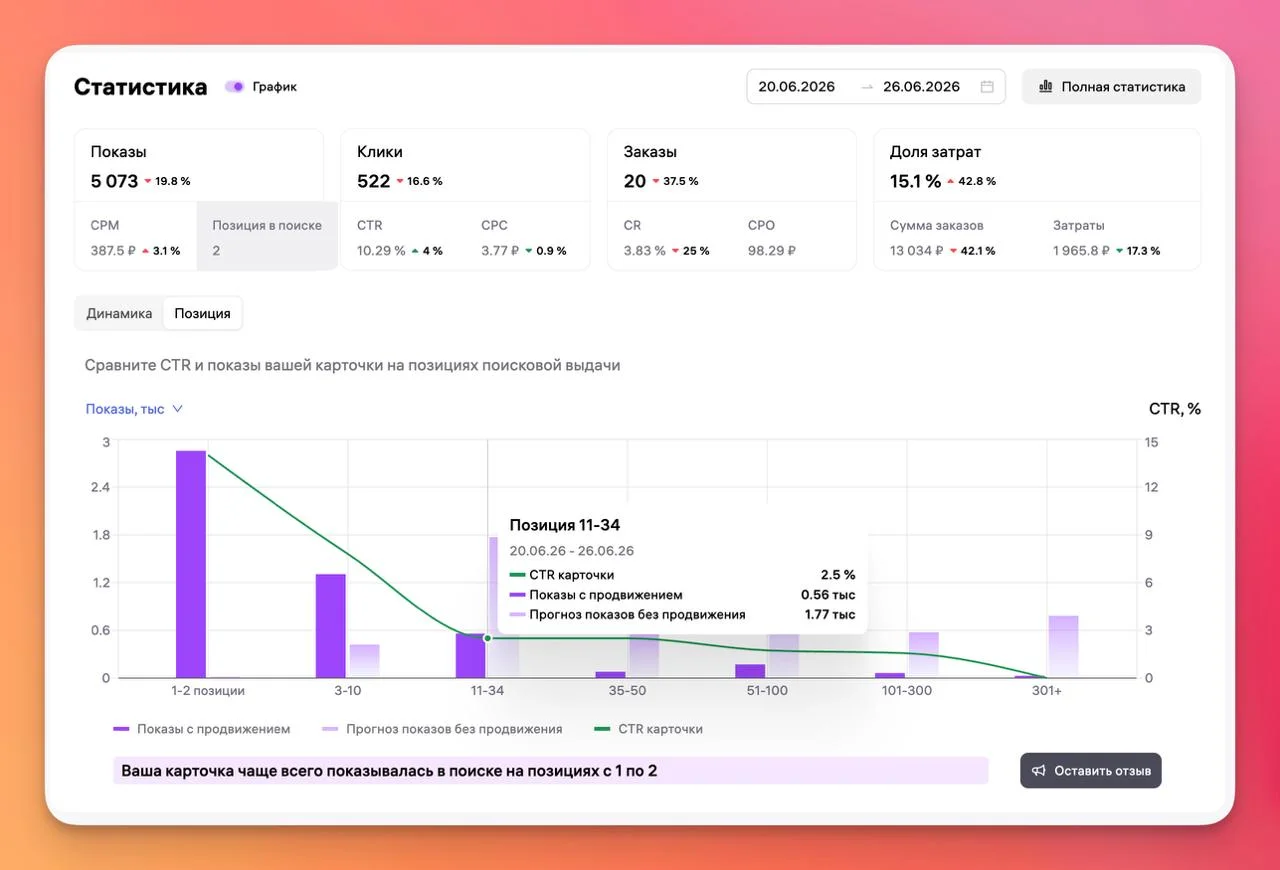Image resolution: width=1280 pixels, height=870 pixels.
Task: Click the purple Показы с продвижением legend marker
Action: [x=122, y=729]
